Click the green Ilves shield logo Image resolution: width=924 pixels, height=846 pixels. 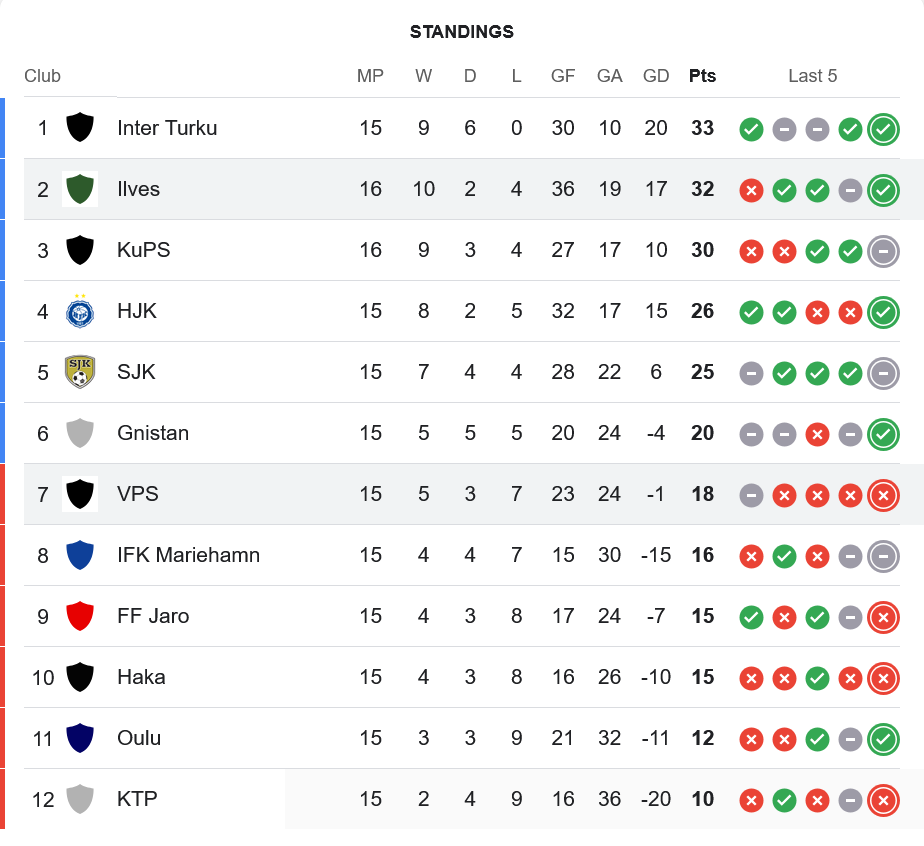pos(80,190)
